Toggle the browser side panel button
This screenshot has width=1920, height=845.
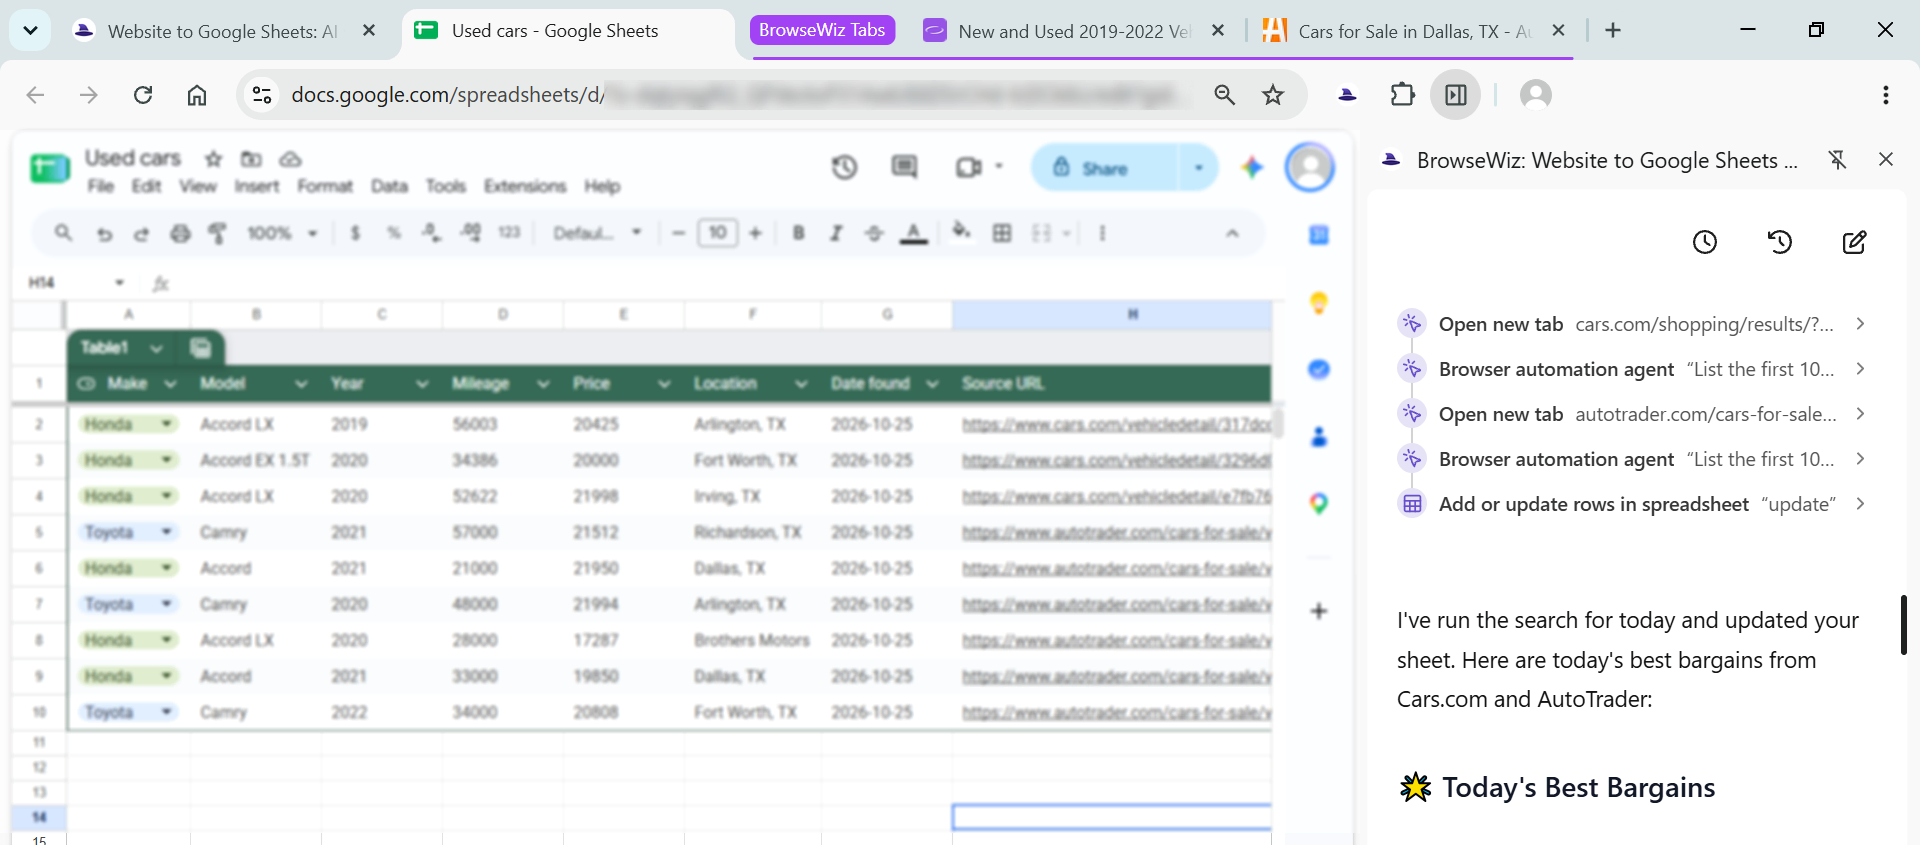pos(1456,95)
